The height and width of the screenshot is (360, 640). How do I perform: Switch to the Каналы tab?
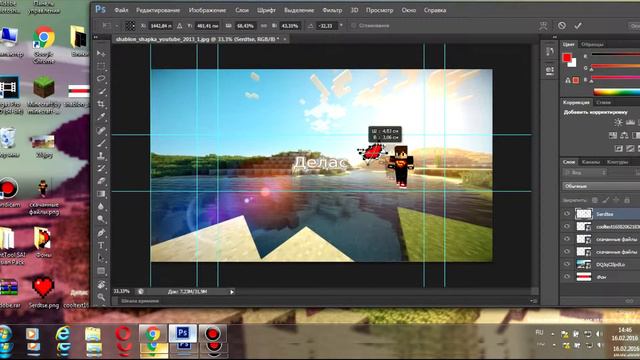pos(591,162)
